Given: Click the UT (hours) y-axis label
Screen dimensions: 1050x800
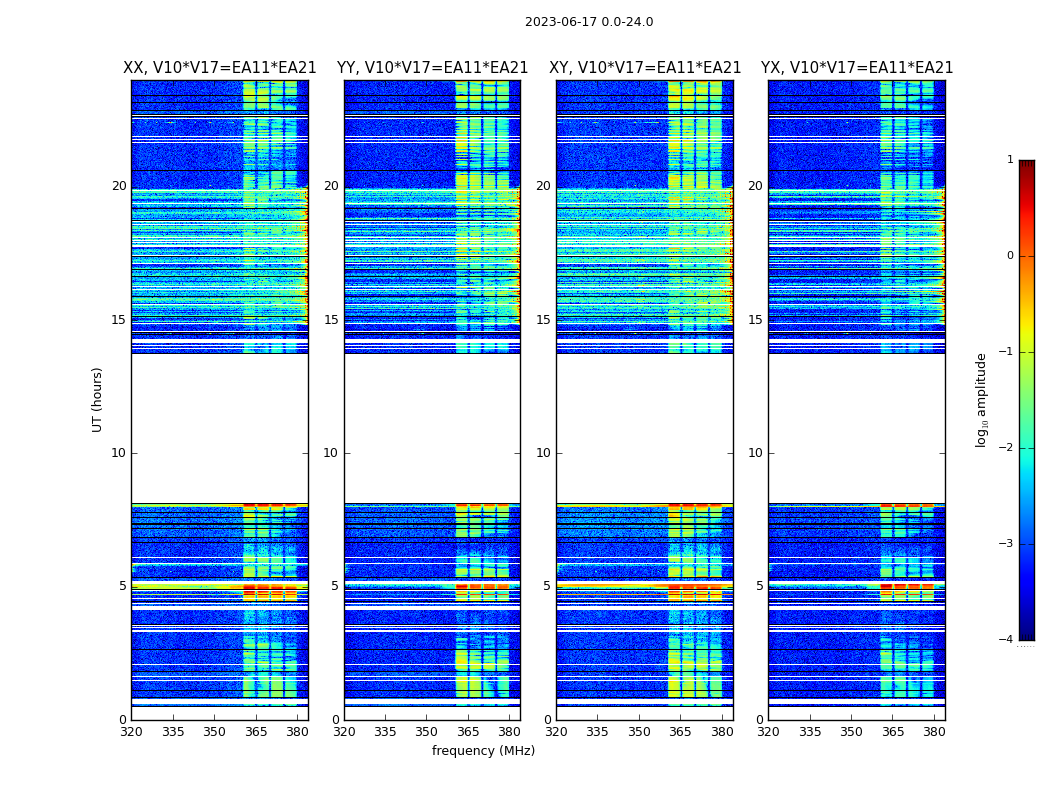Looking at the screenshot, I should [x=98, y=399].
